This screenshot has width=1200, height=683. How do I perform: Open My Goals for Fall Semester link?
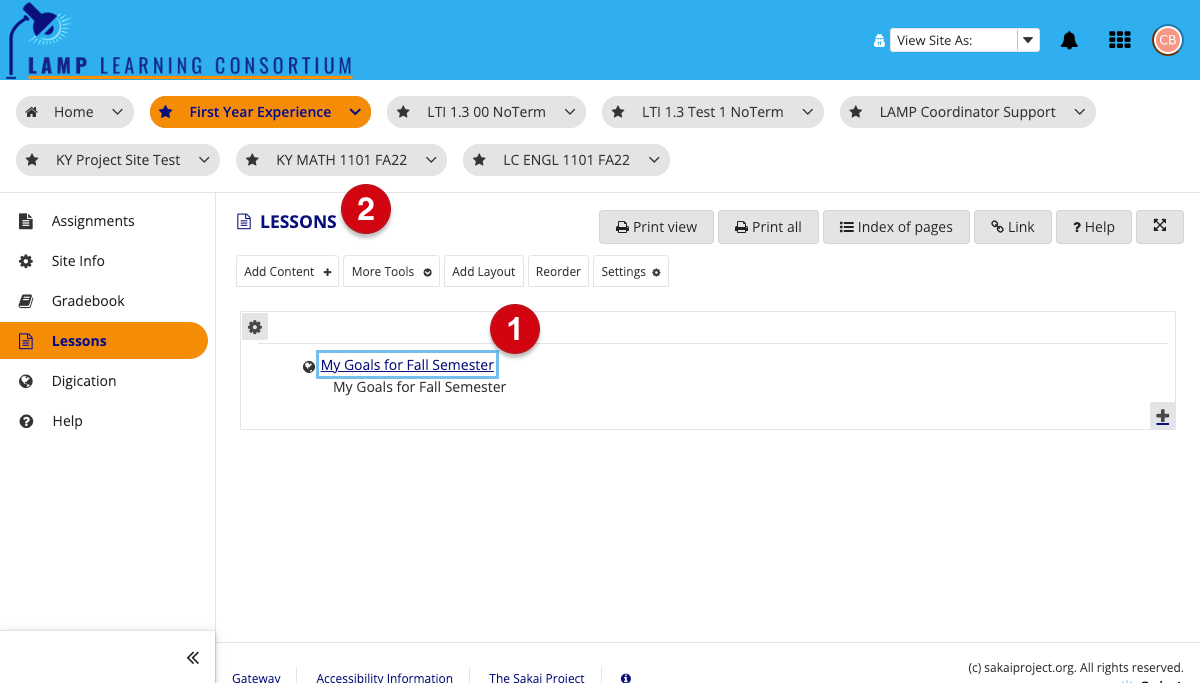pyautogui.click(x=407, y=365)
